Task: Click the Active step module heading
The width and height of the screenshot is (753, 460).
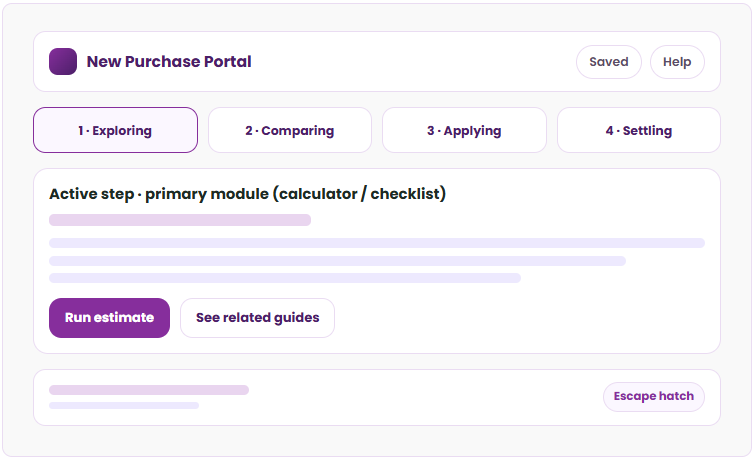Action: click(x=247, y=194)
